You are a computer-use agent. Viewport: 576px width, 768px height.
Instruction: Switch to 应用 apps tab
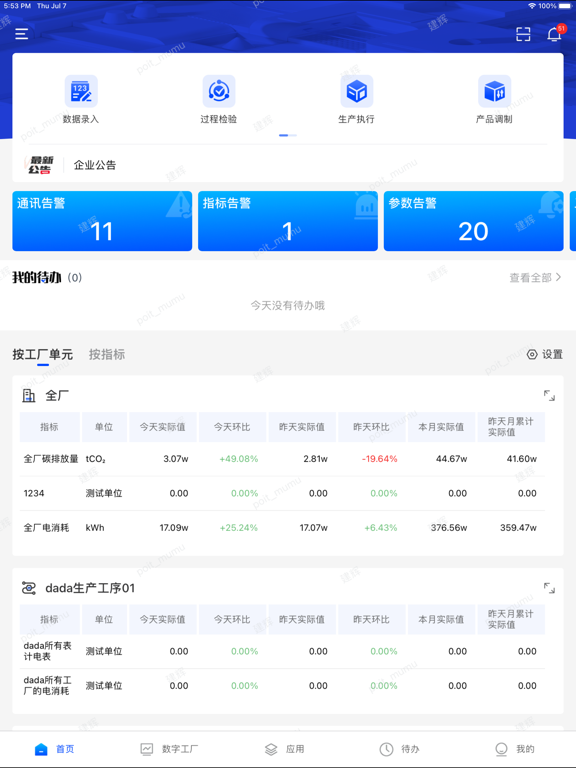click(285, 749)
